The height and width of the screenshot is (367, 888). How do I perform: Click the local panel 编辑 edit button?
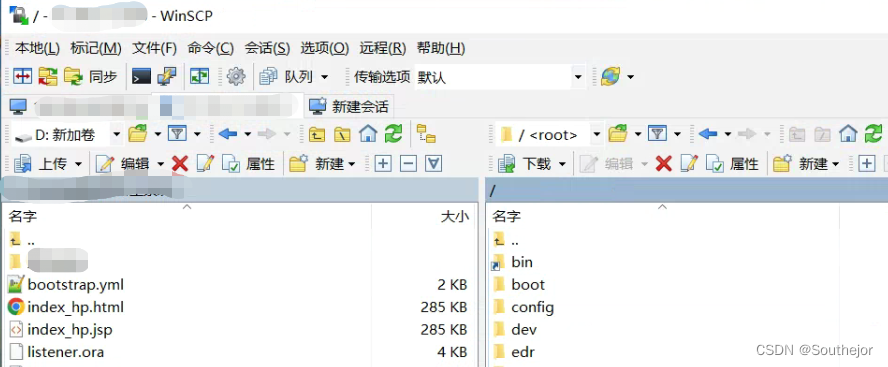tap(123, 164)
